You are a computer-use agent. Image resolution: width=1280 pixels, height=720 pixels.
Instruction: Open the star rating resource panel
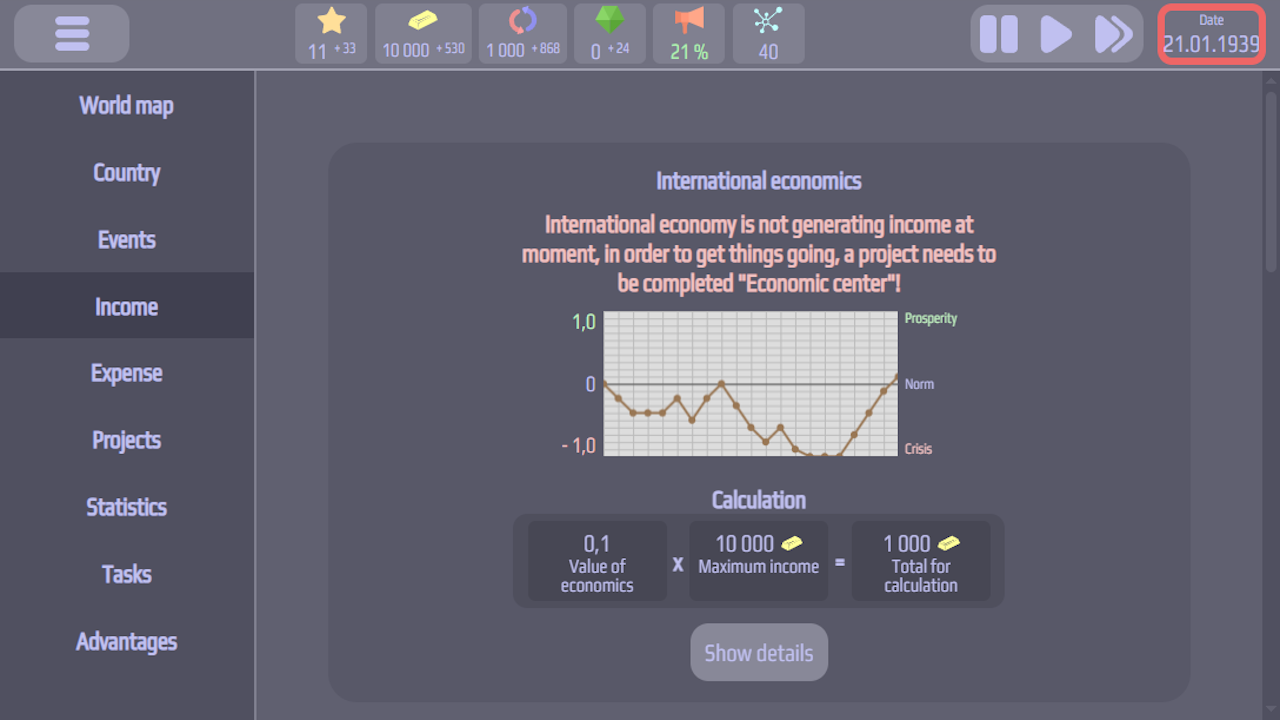[330, 33]
